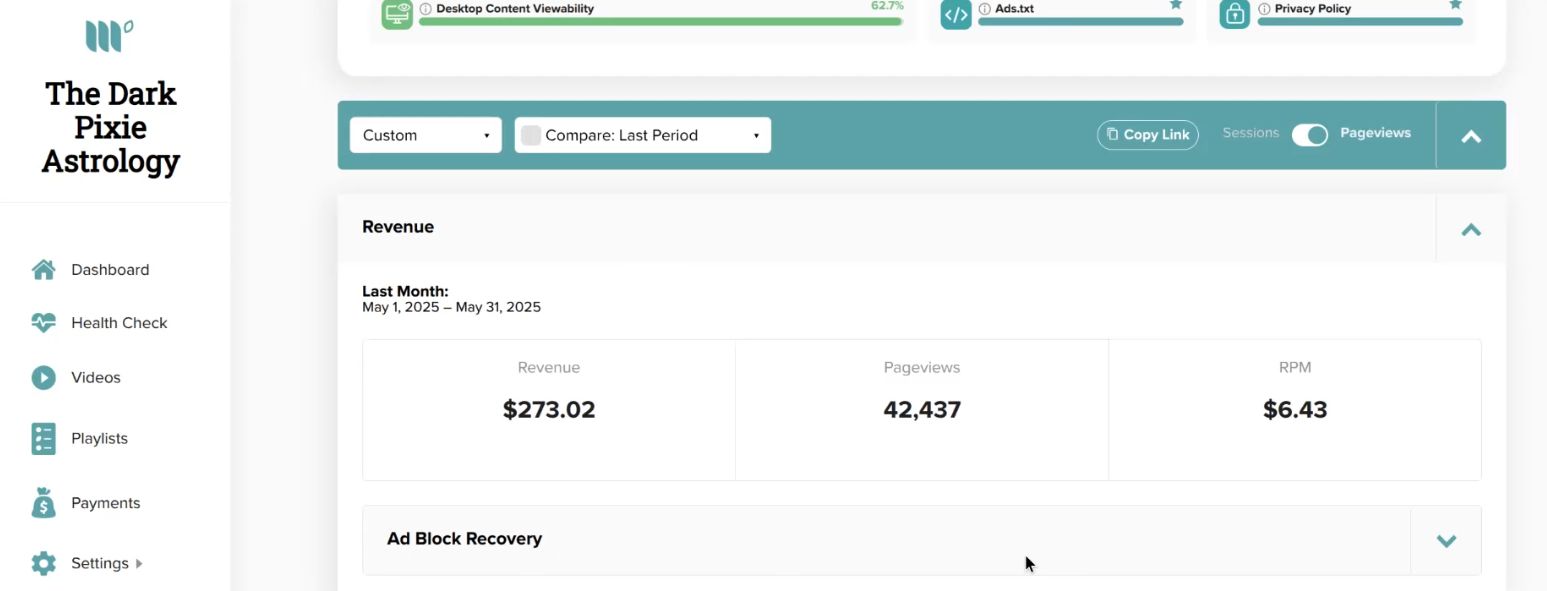Open Health Check heartbeat icon
Image resolution: width=1547 pixels, height=591 pixels.
[43, 323]
